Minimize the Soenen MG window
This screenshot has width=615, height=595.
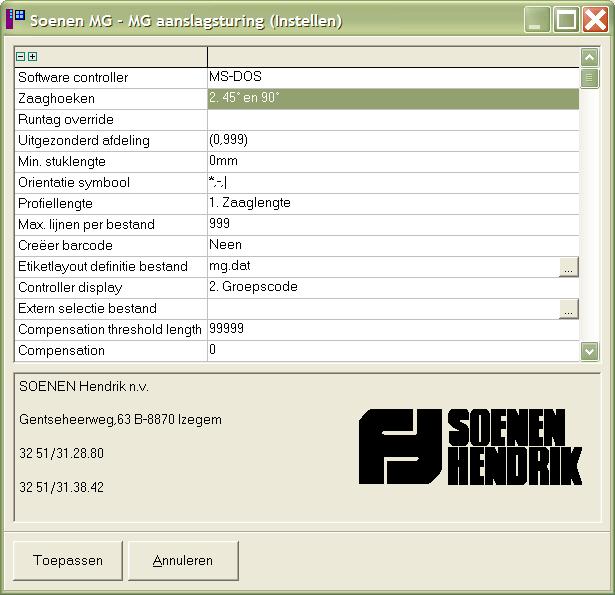point(537,19)
